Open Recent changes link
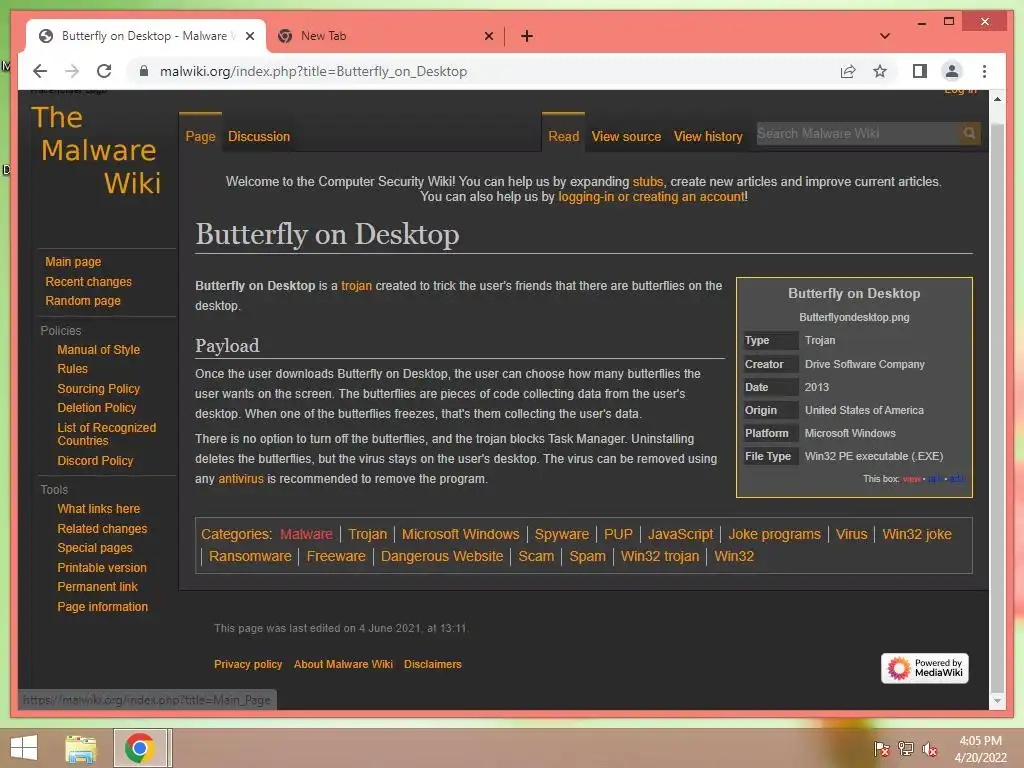The image size is (1024, 768). tap(88, 281)
